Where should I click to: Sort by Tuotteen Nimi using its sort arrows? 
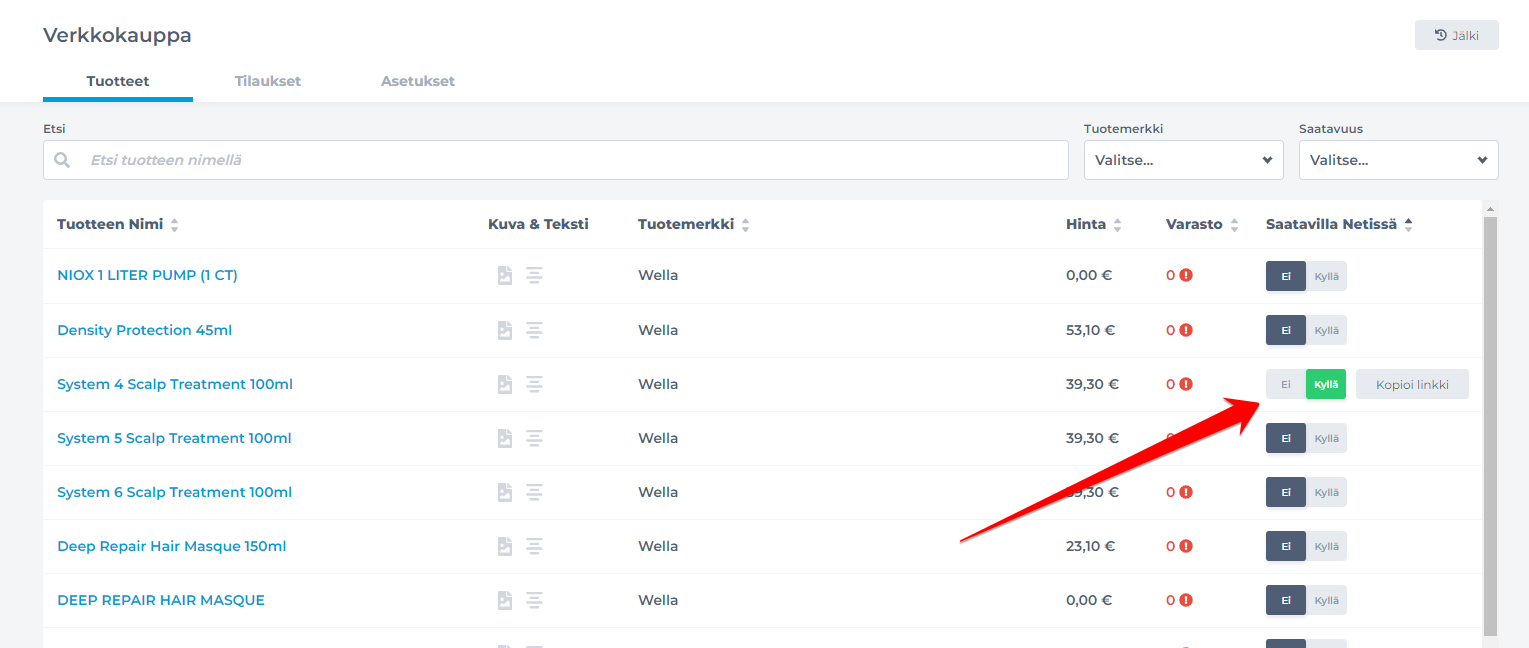[174, 225]
